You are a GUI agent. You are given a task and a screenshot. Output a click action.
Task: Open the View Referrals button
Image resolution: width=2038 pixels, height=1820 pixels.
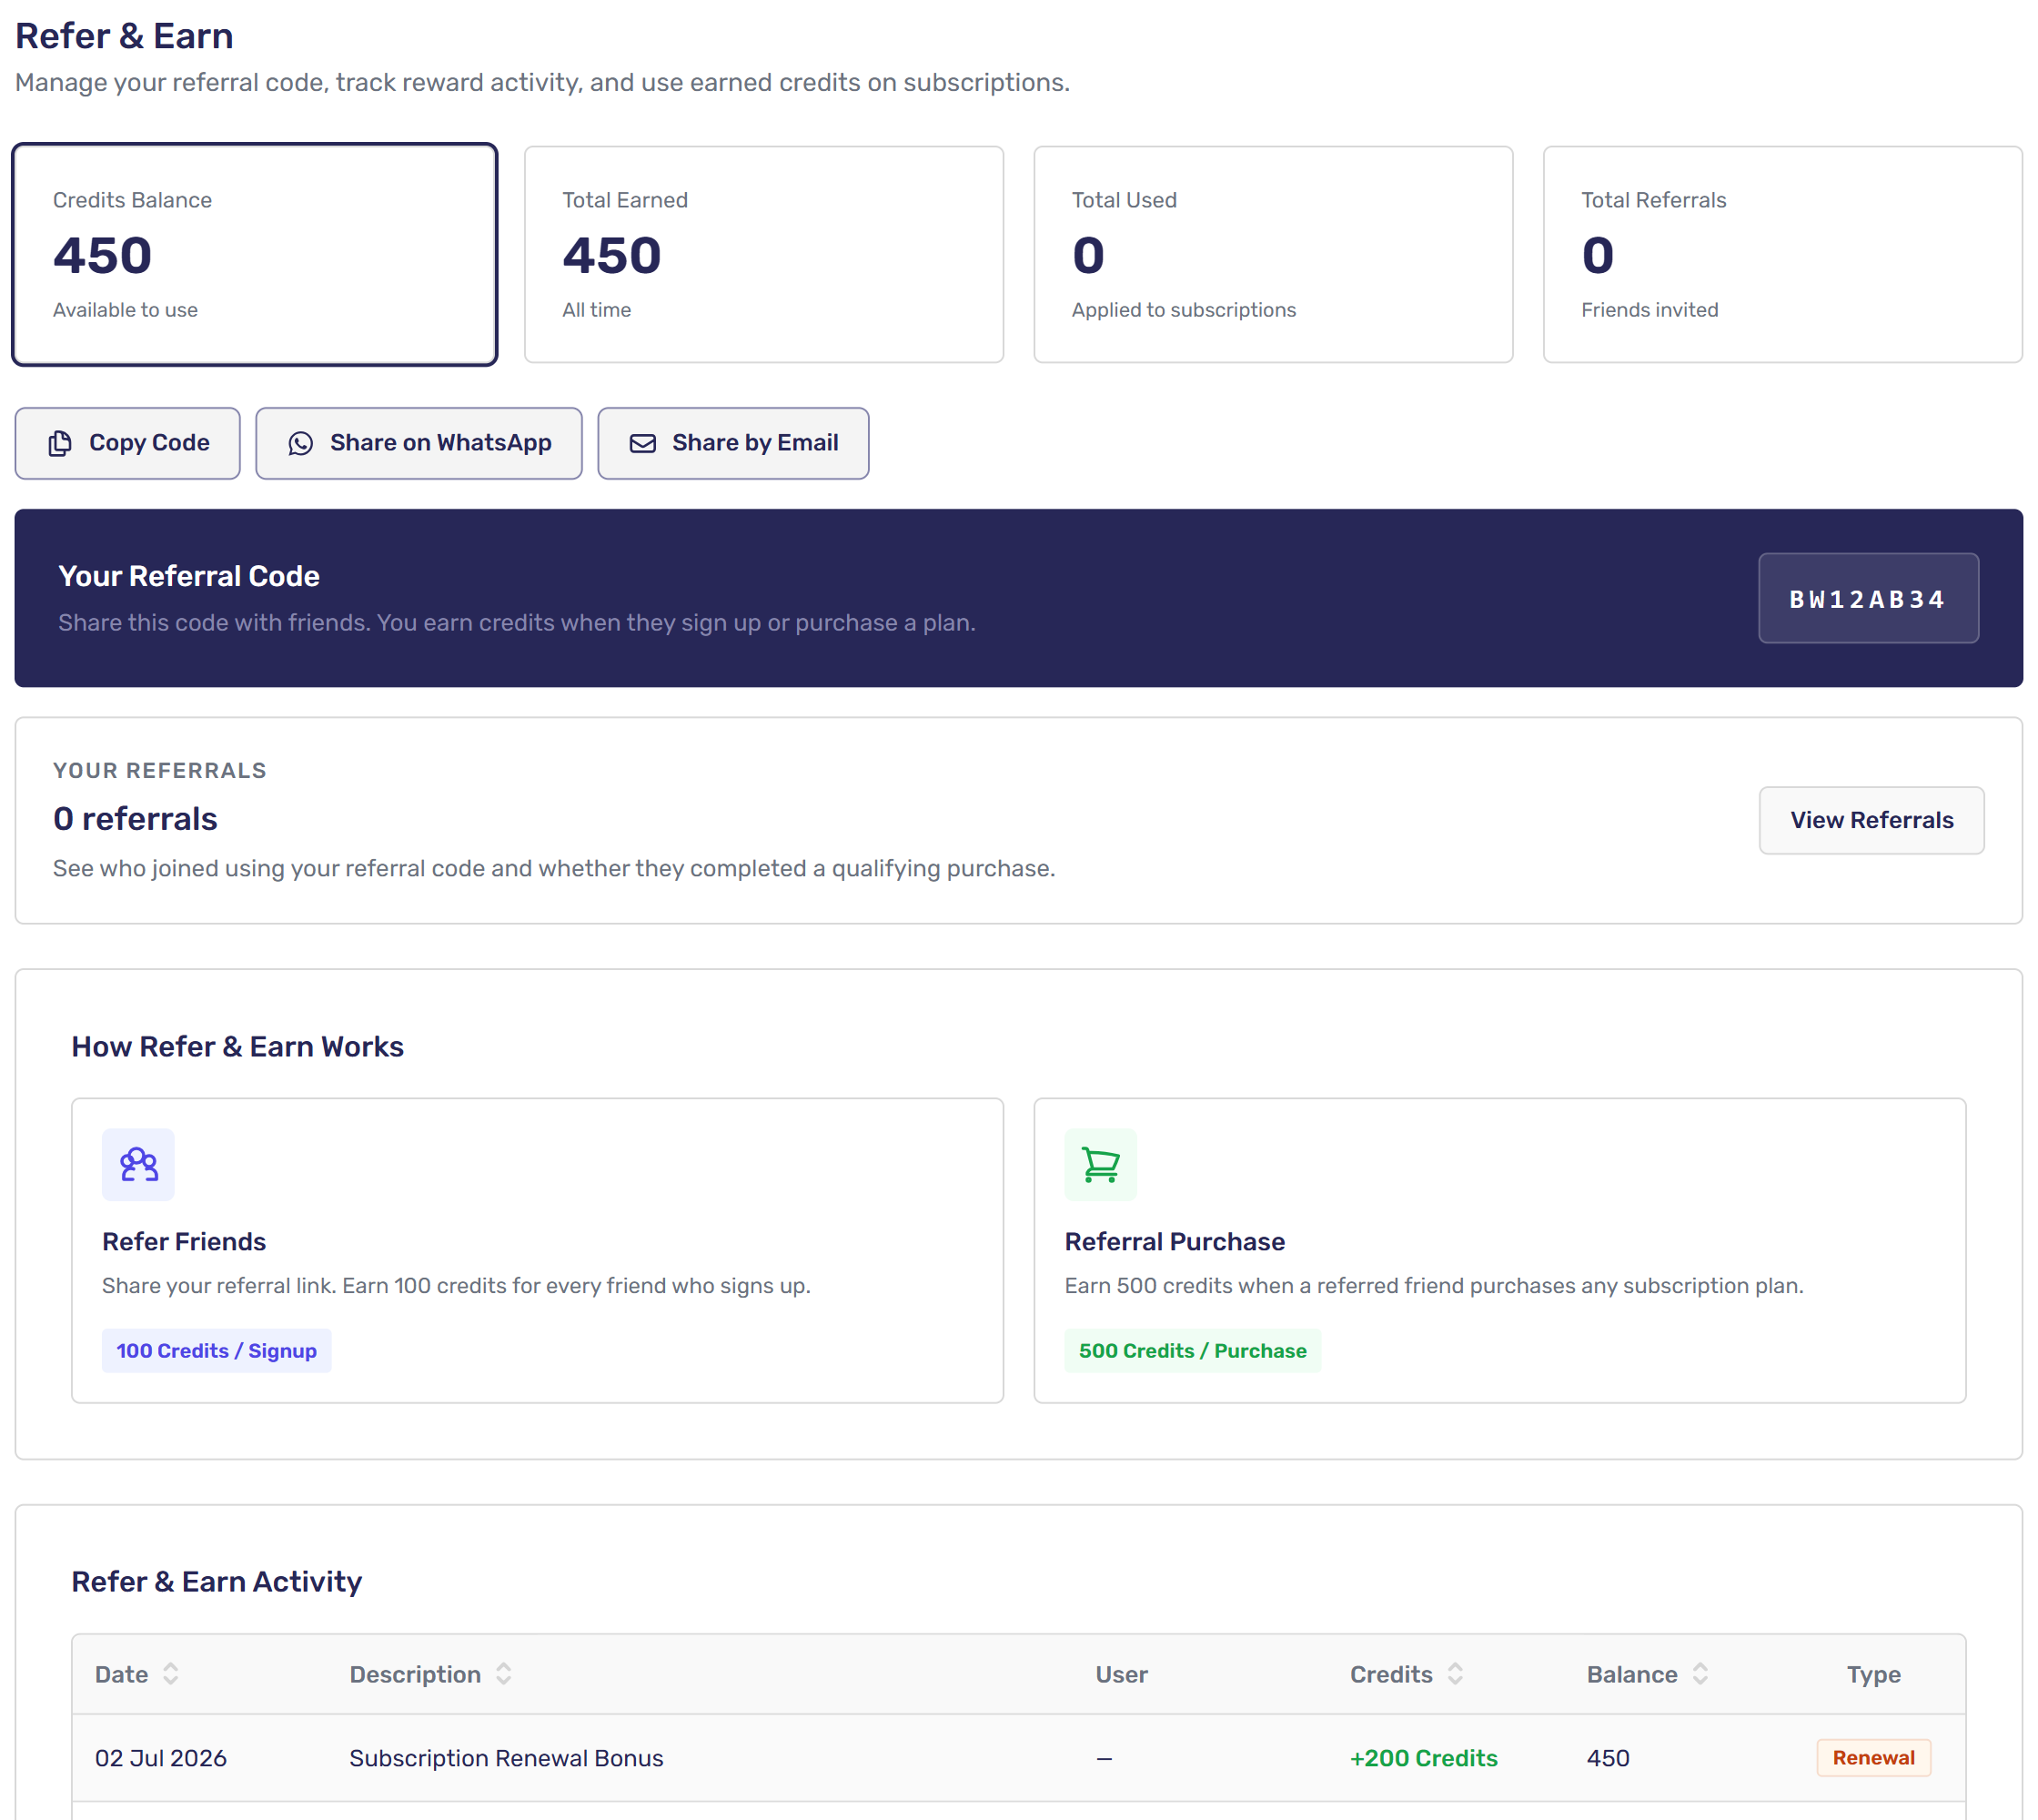(1871, 820)
